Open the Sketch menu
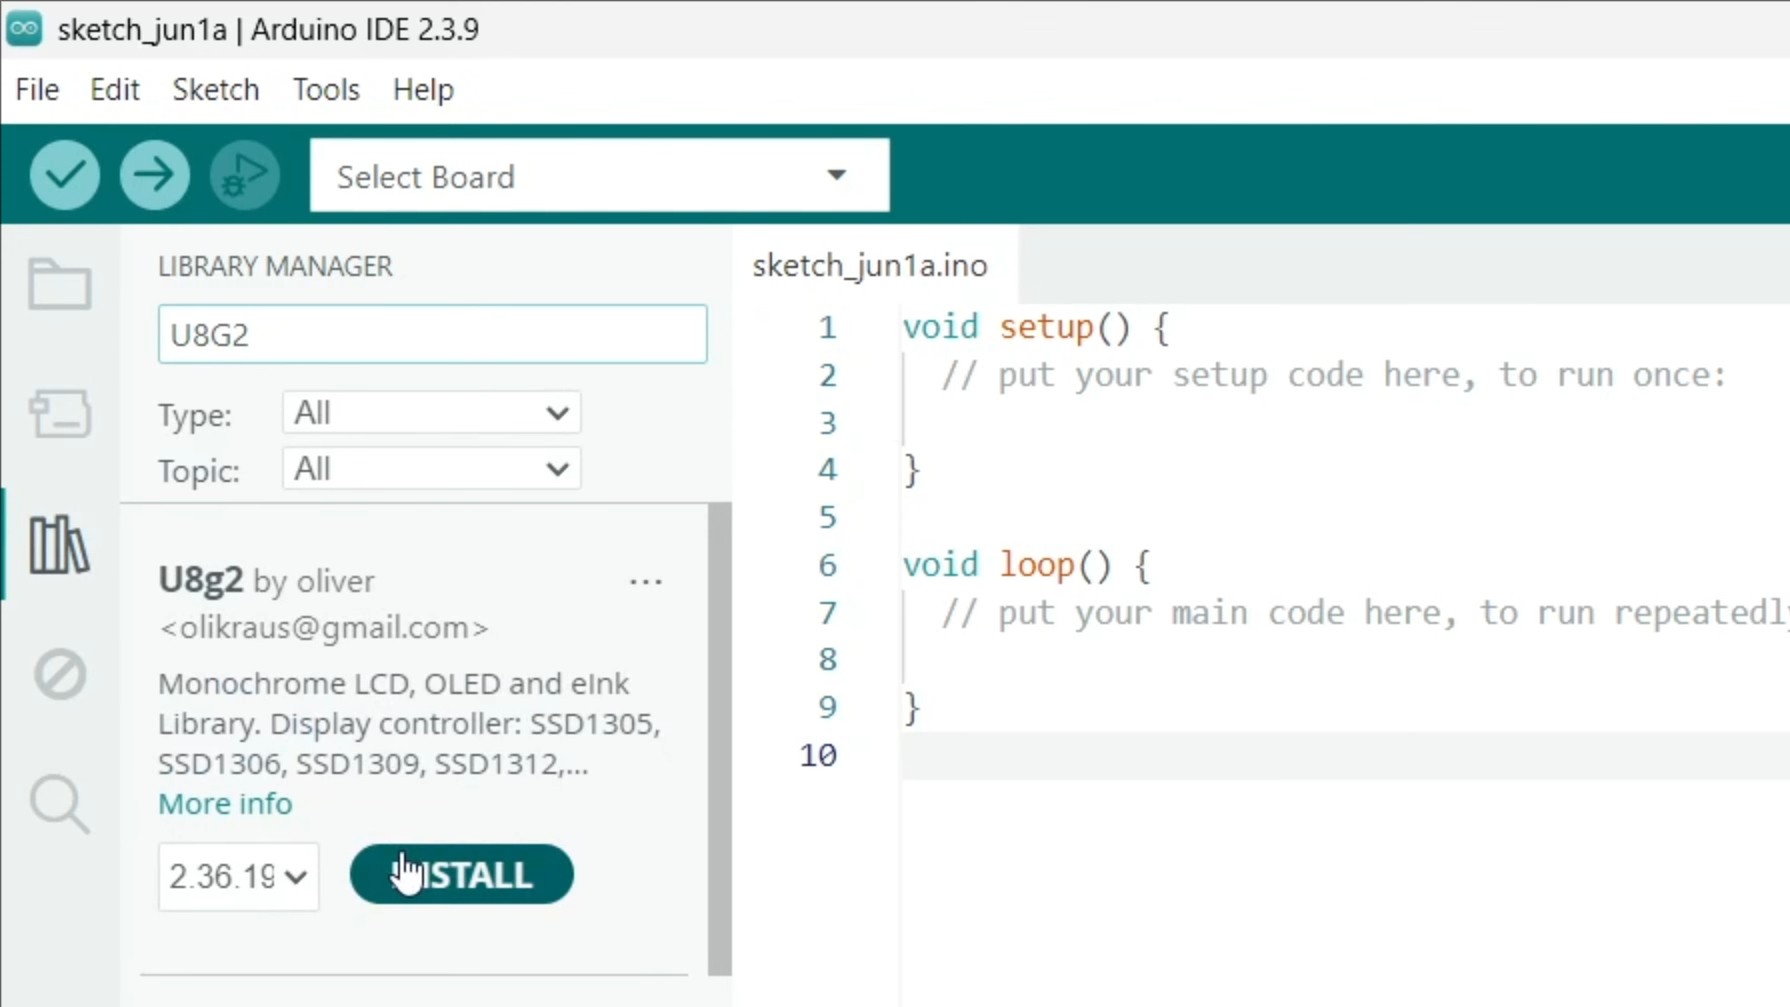Viewport: 1790px width, 1007px height. [x=216, y=90]
